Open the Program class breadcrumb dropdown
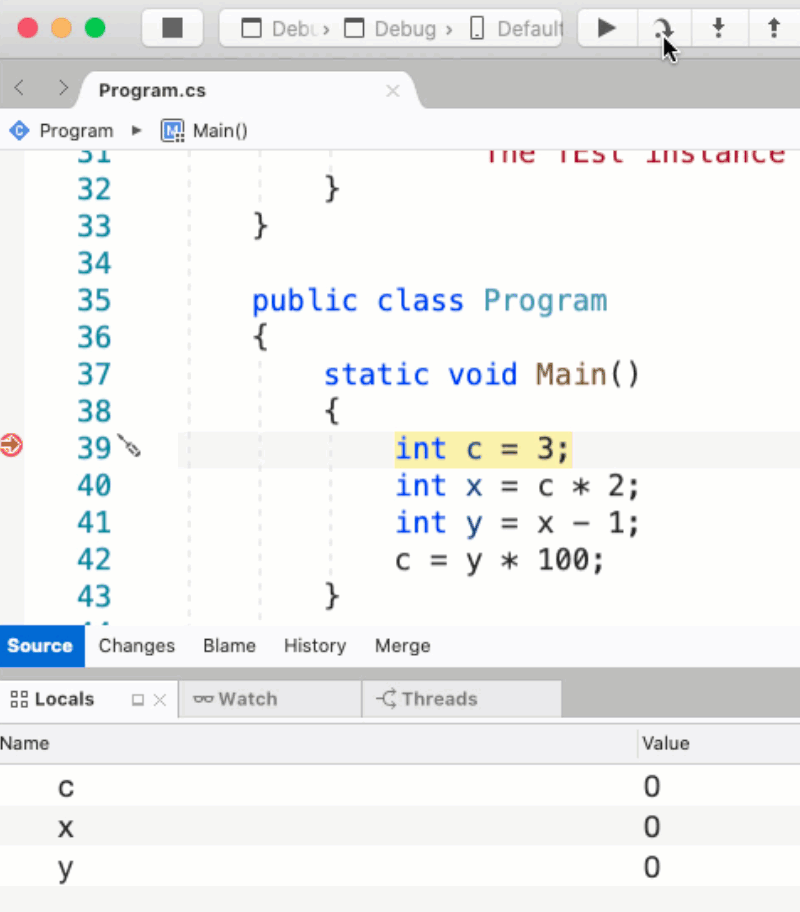The image size is (800, 912). pyautogui.click(x=64, y=131)
